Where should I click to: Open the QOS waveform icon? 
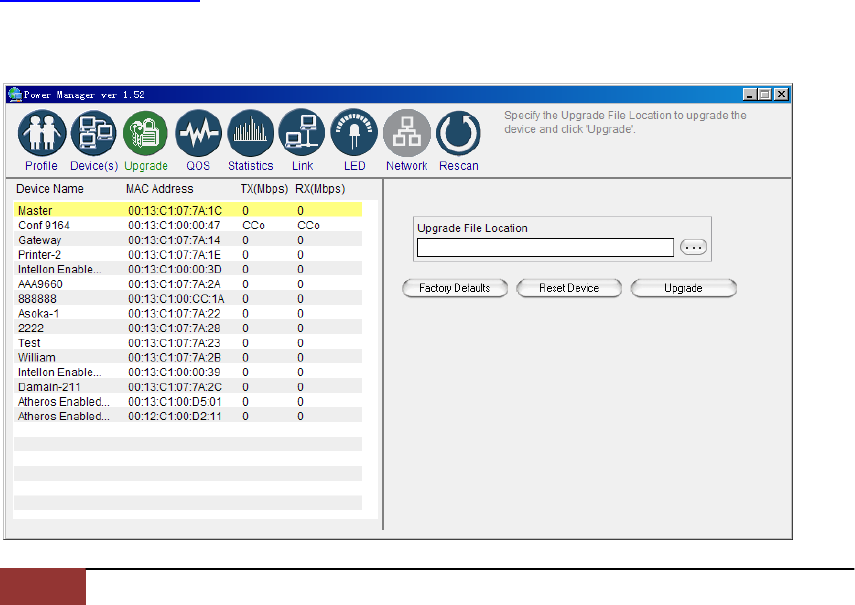point(198,133)
